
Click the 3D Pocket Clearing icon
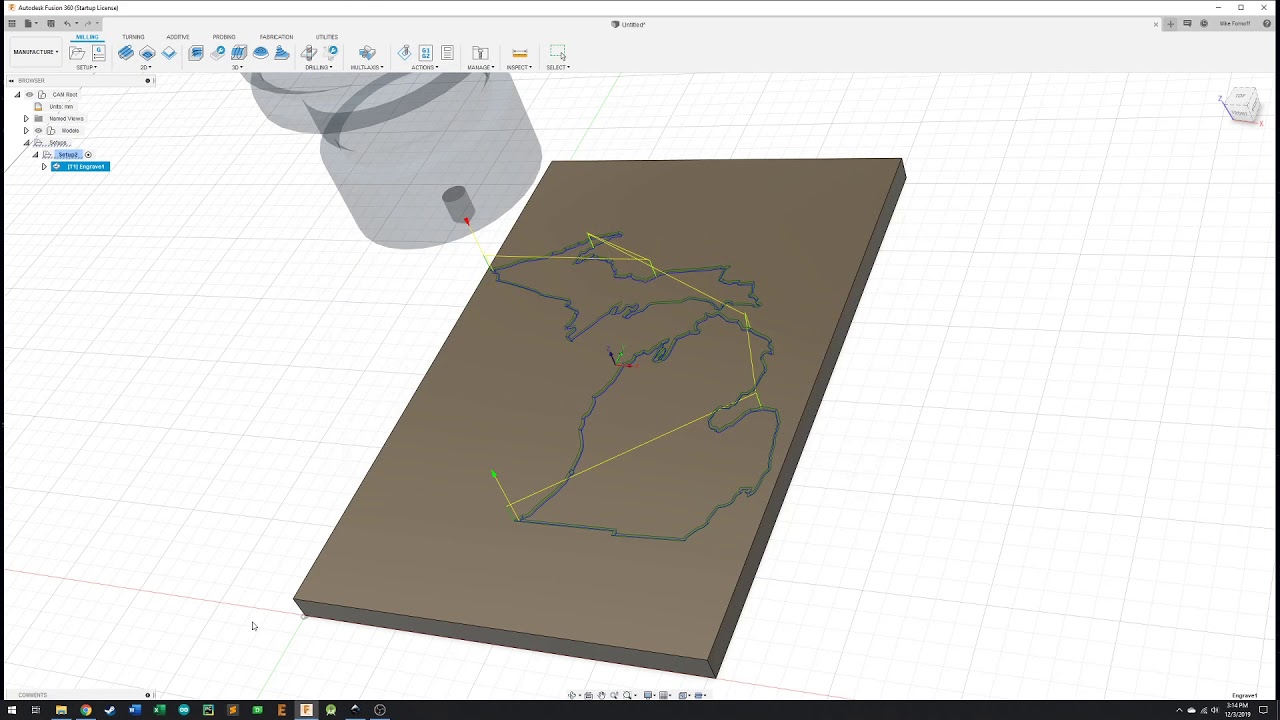pyautogui.click(x=218, y=53)
